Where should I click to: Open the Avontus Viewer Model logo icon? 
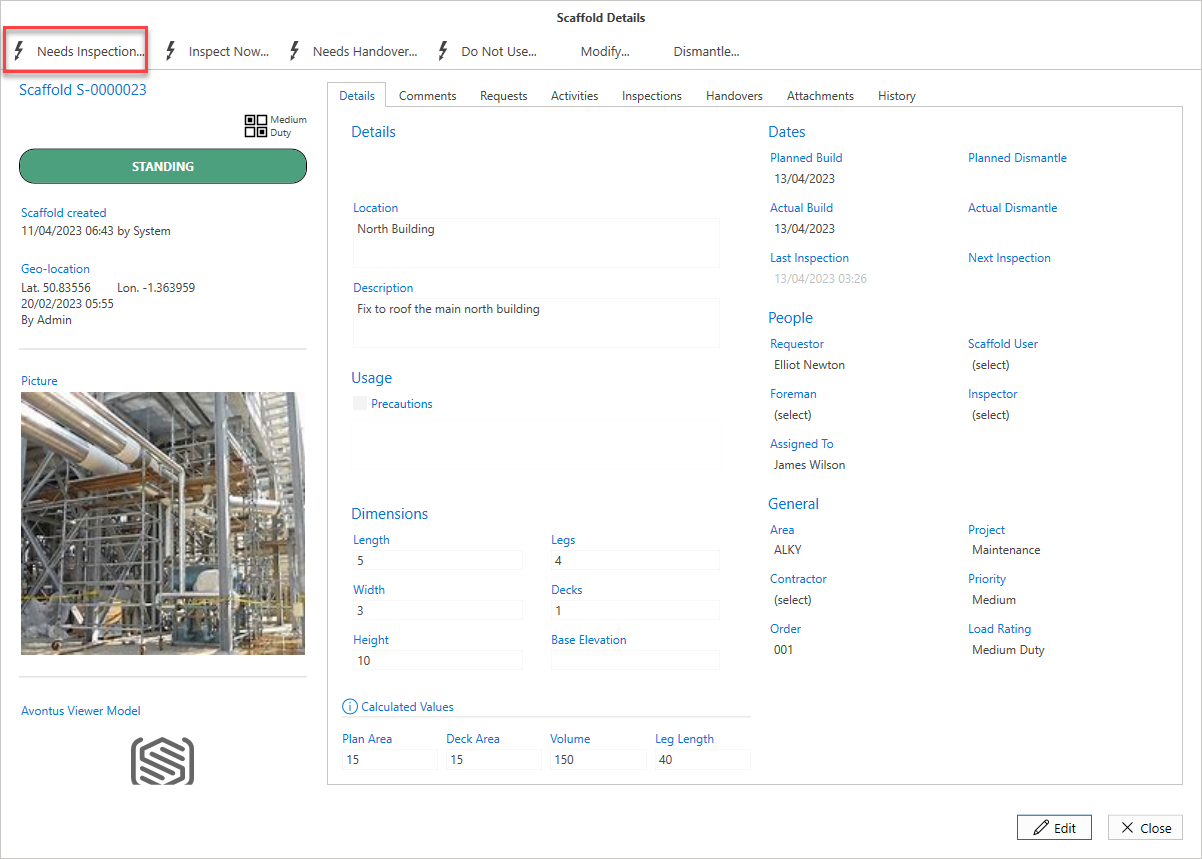(x=162, y=761)
